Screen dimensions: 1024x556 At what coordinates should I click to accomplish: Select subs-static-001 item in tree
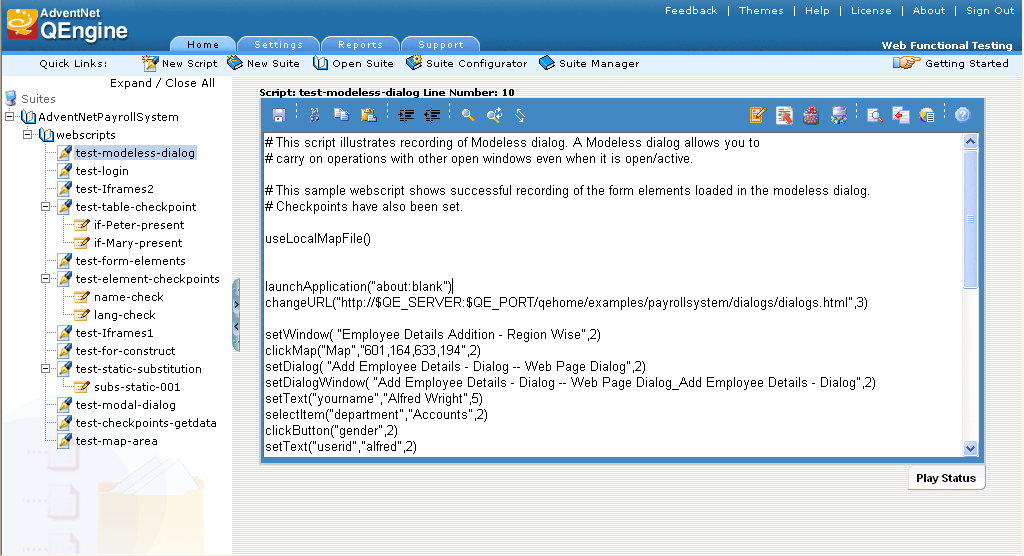137,387
